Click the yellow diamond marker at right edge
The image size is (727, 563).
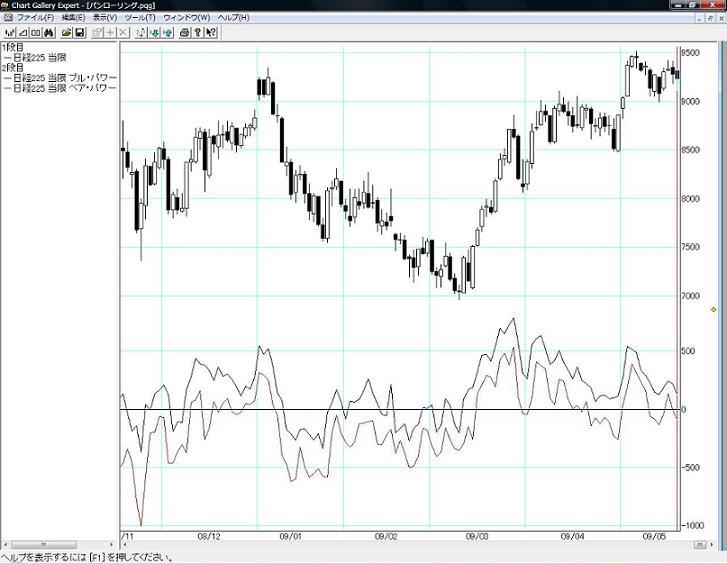tap(713, 310)
